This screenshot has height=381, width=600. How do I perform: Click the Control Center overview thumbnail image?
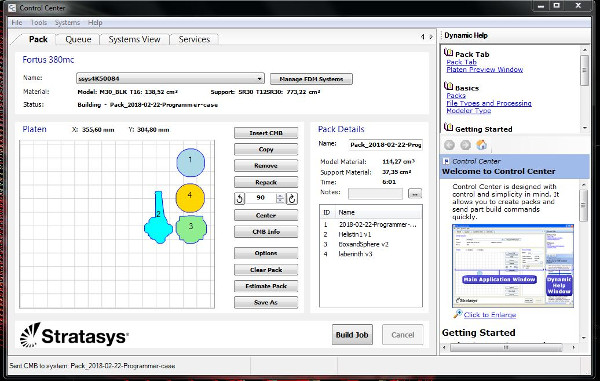(x=513, y=266)
